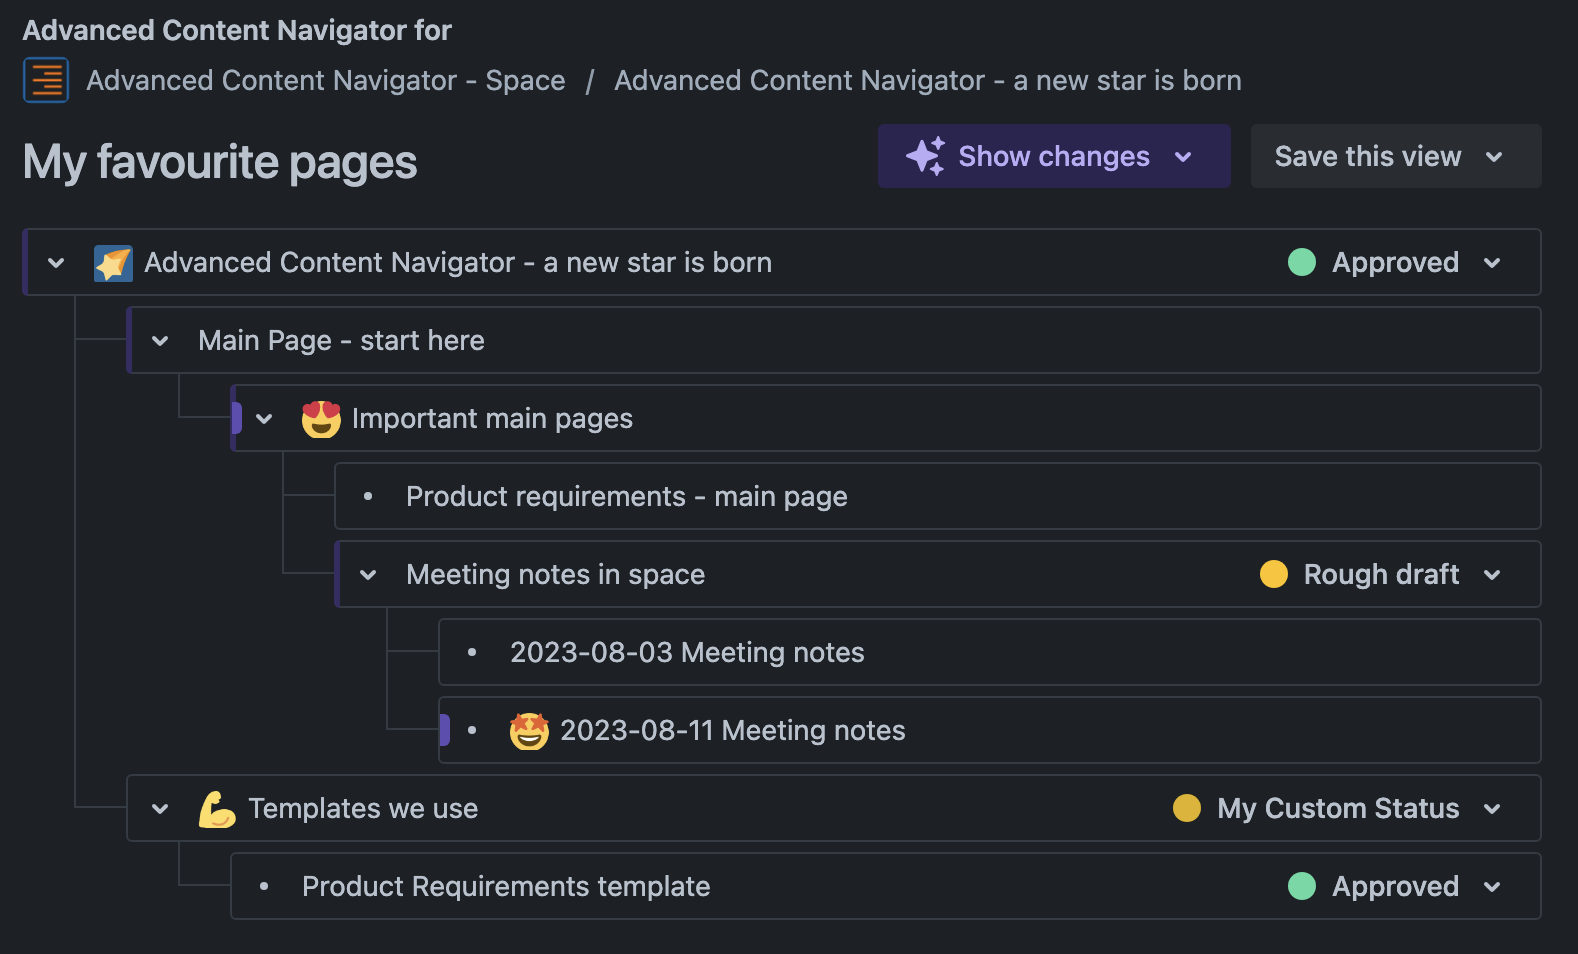
Task: Click the flexed bicep emoji on Templates
Action: coord(216,809)
